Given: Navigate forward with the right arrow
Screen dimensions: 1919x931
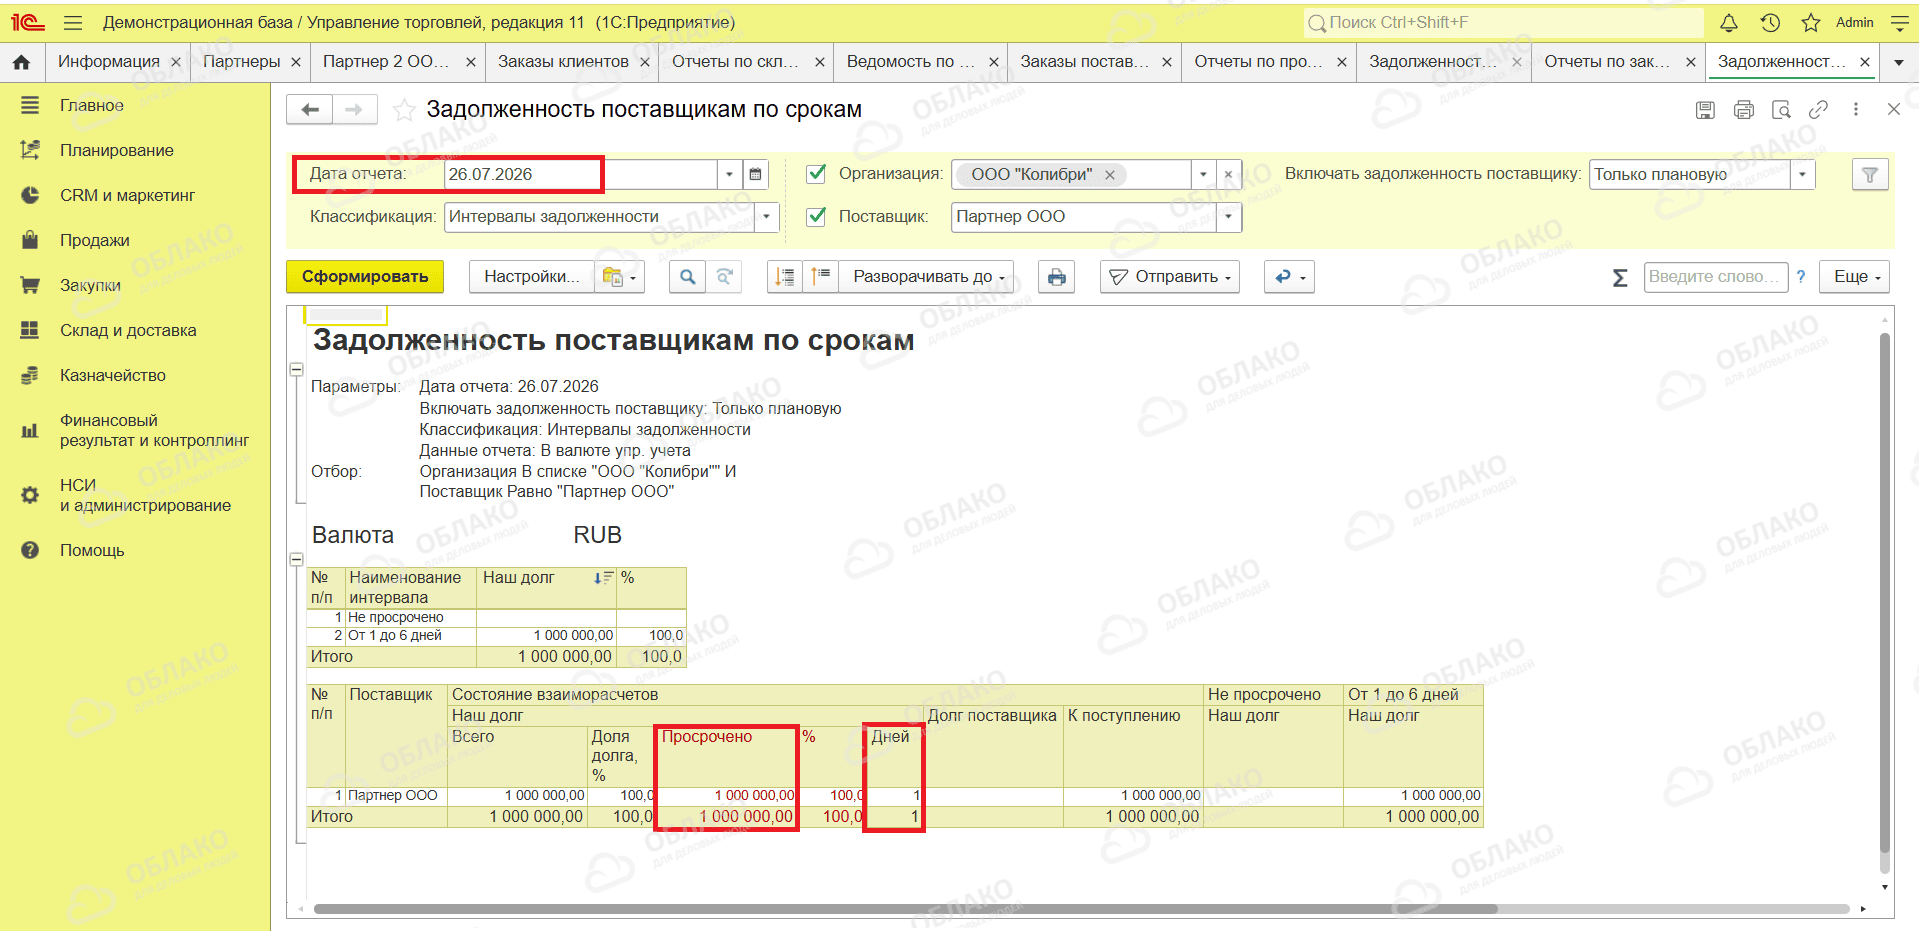Looking at the screenshot, I should (354, 109).
